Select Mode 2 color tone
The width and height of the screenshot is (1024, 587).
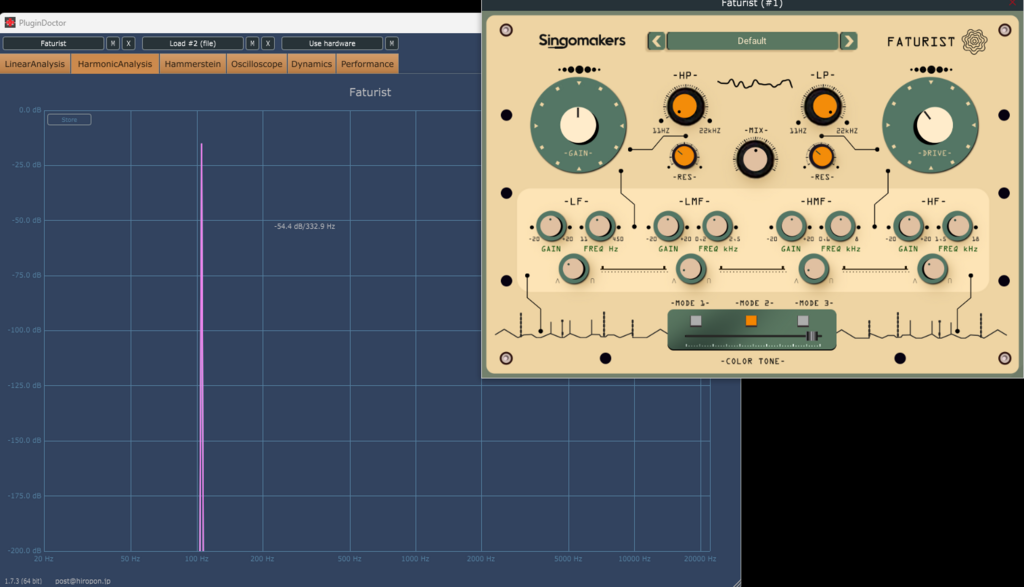[751, 321]
